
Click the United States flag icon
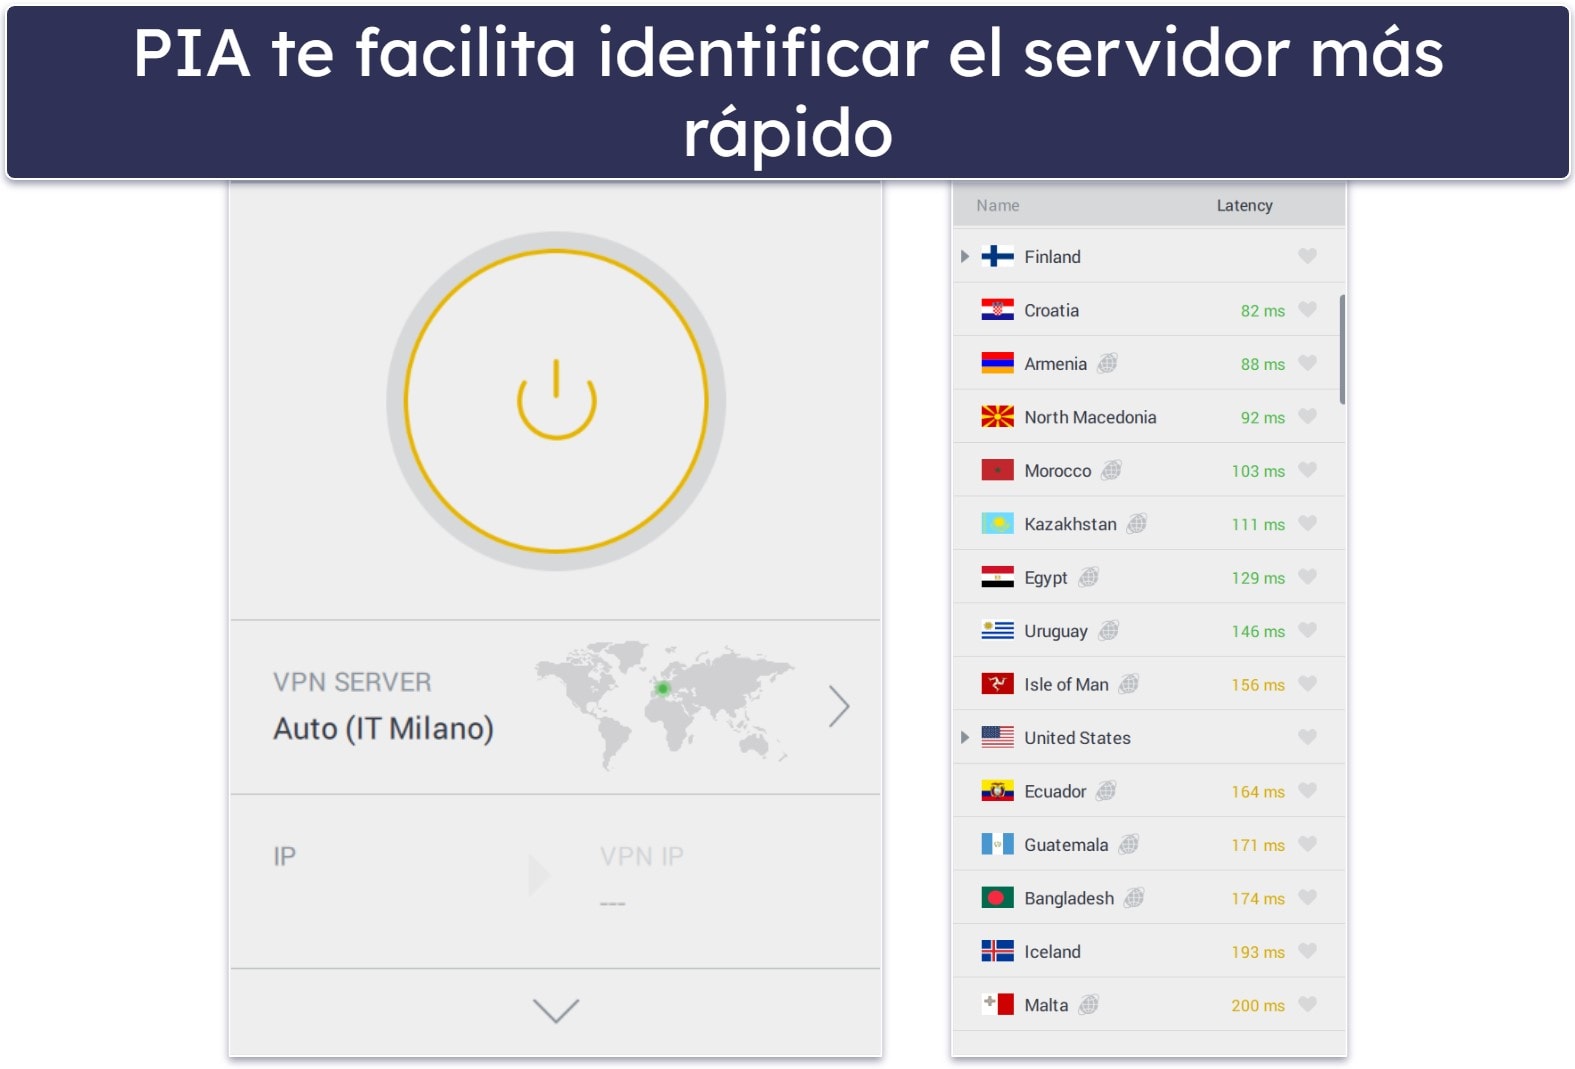(997, 738)
